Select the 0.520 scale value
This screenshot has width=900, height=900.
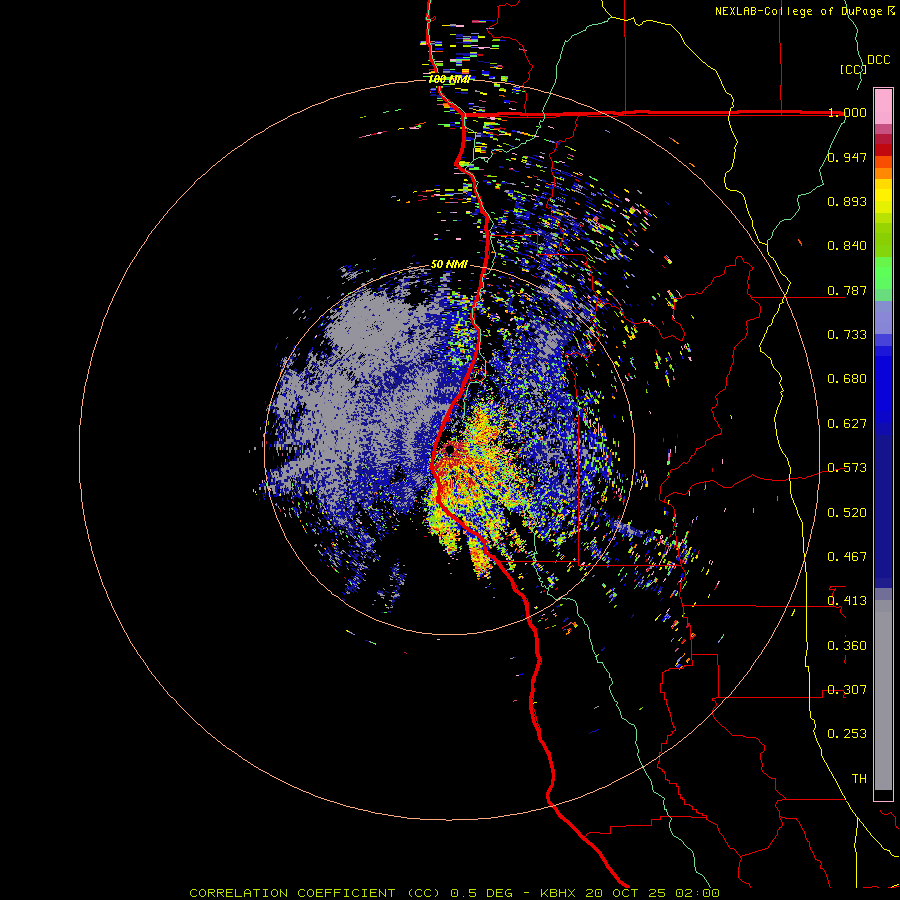click(x=847, y=513)
